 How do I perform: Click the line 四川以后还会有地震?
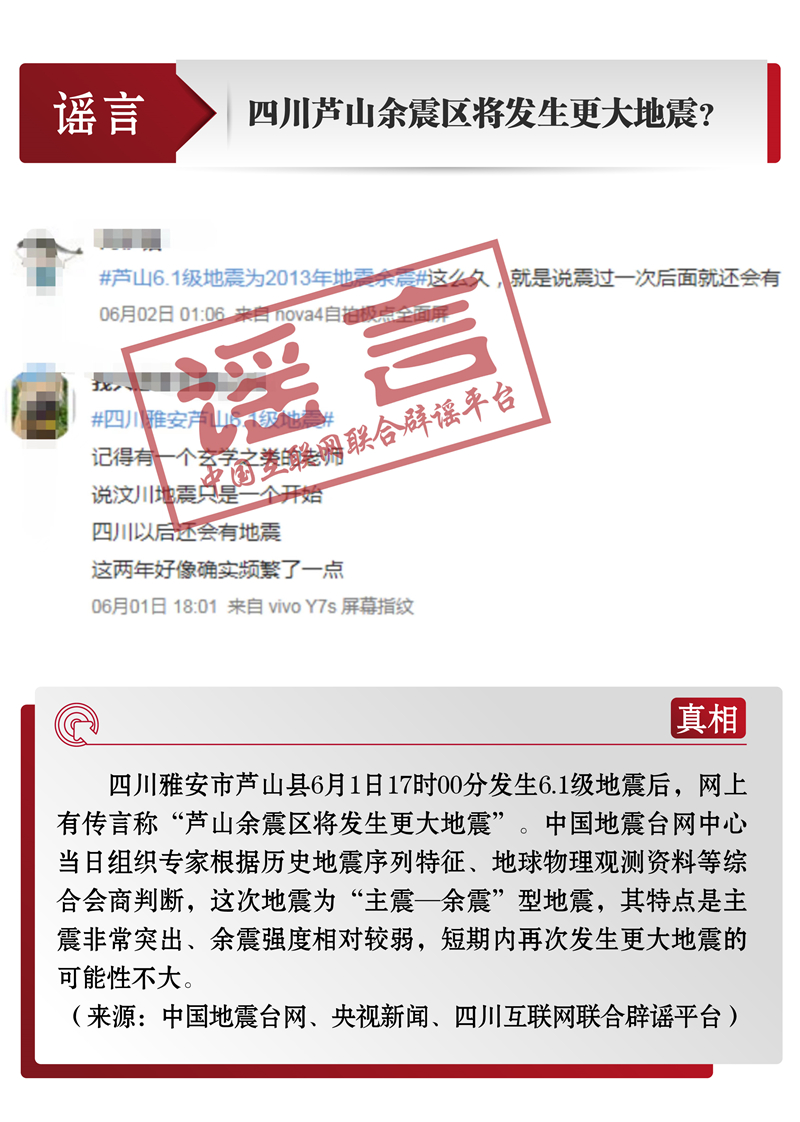click(x=186, y=532)
